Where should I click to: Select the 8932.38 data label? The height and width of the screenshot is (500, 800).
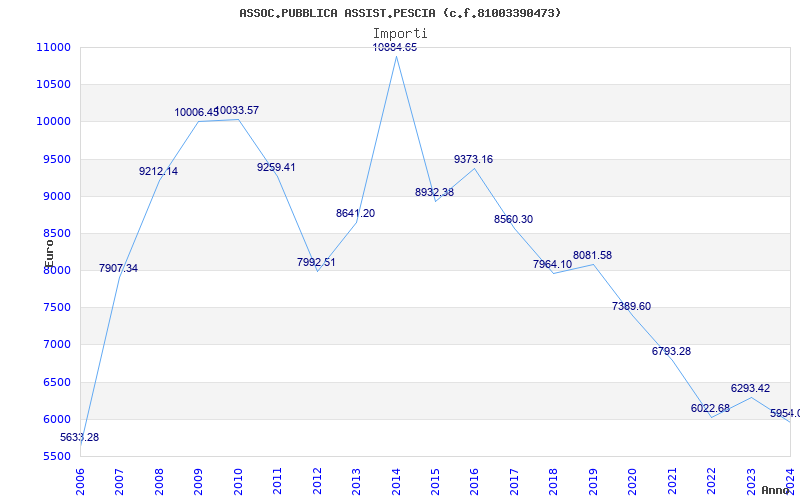click(435, 192)
